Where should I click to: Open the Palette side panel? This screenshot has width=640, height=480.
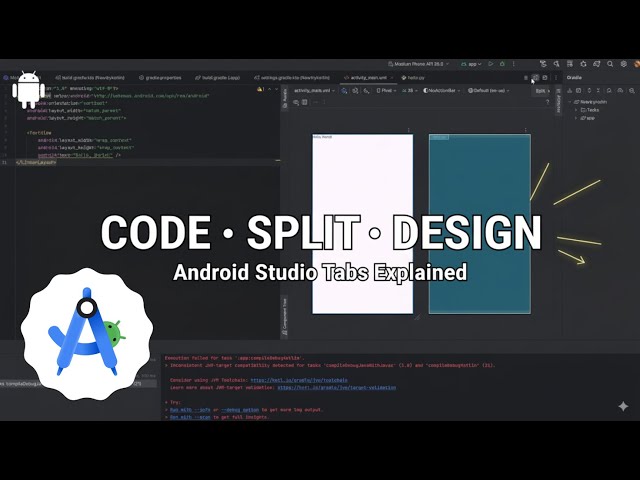click(285, 98)
